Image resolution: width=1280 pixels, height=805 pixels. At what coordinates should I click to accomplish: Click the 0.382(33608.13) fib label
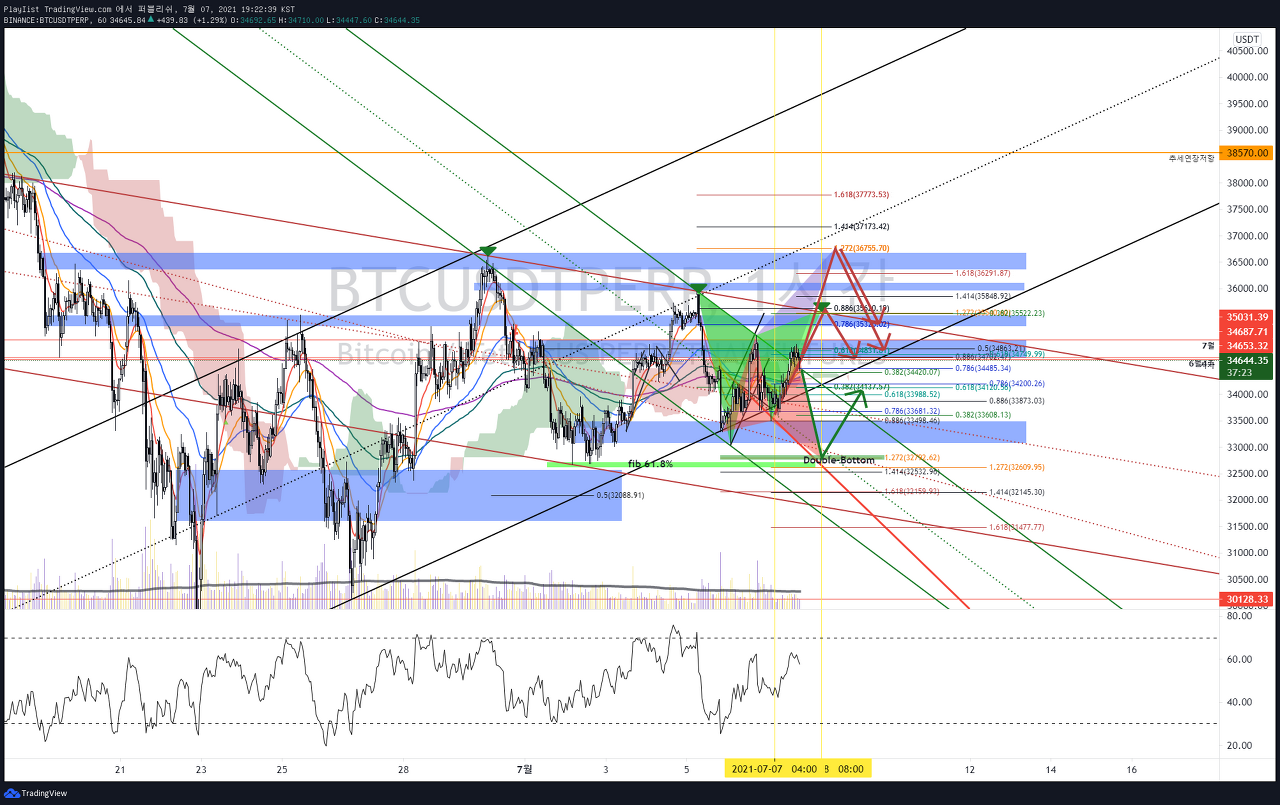(982, 414)
